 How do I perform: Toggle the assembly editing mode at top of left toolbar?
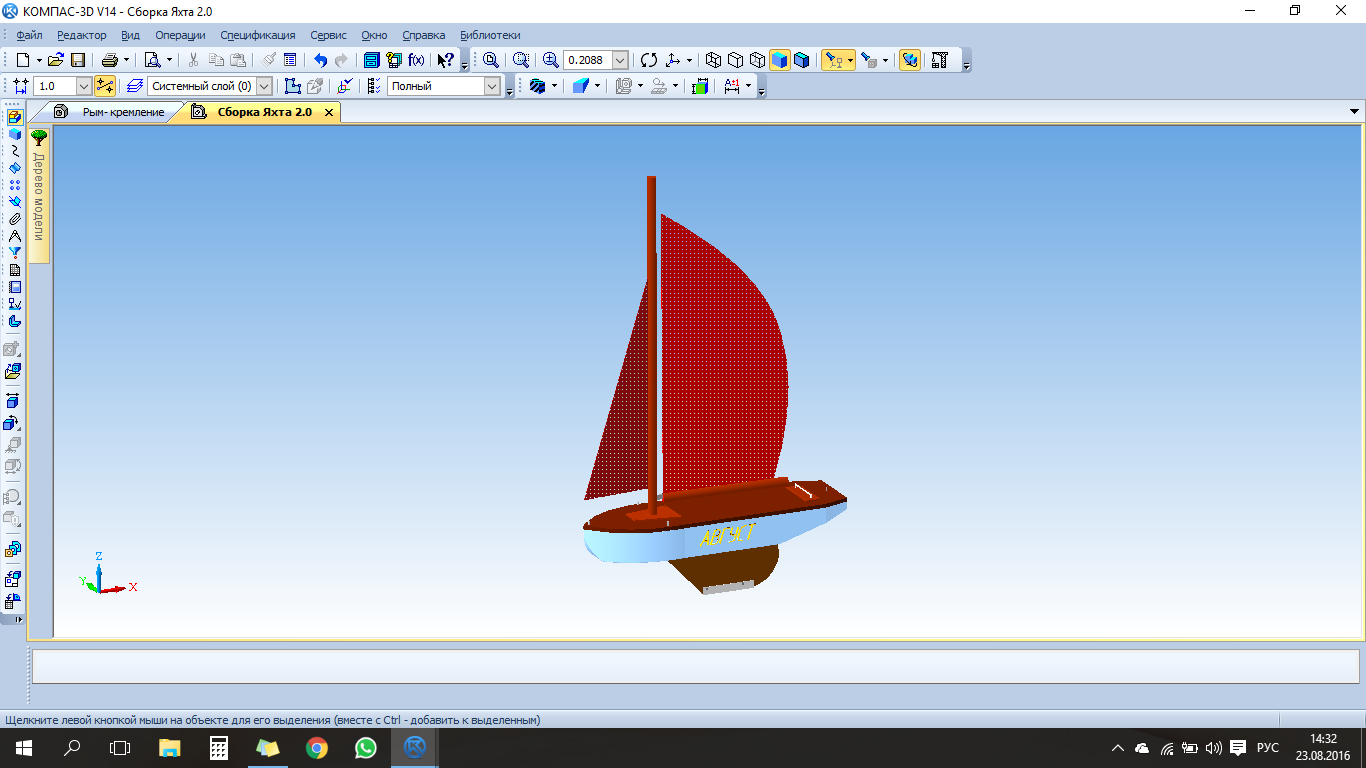[14, 116]
